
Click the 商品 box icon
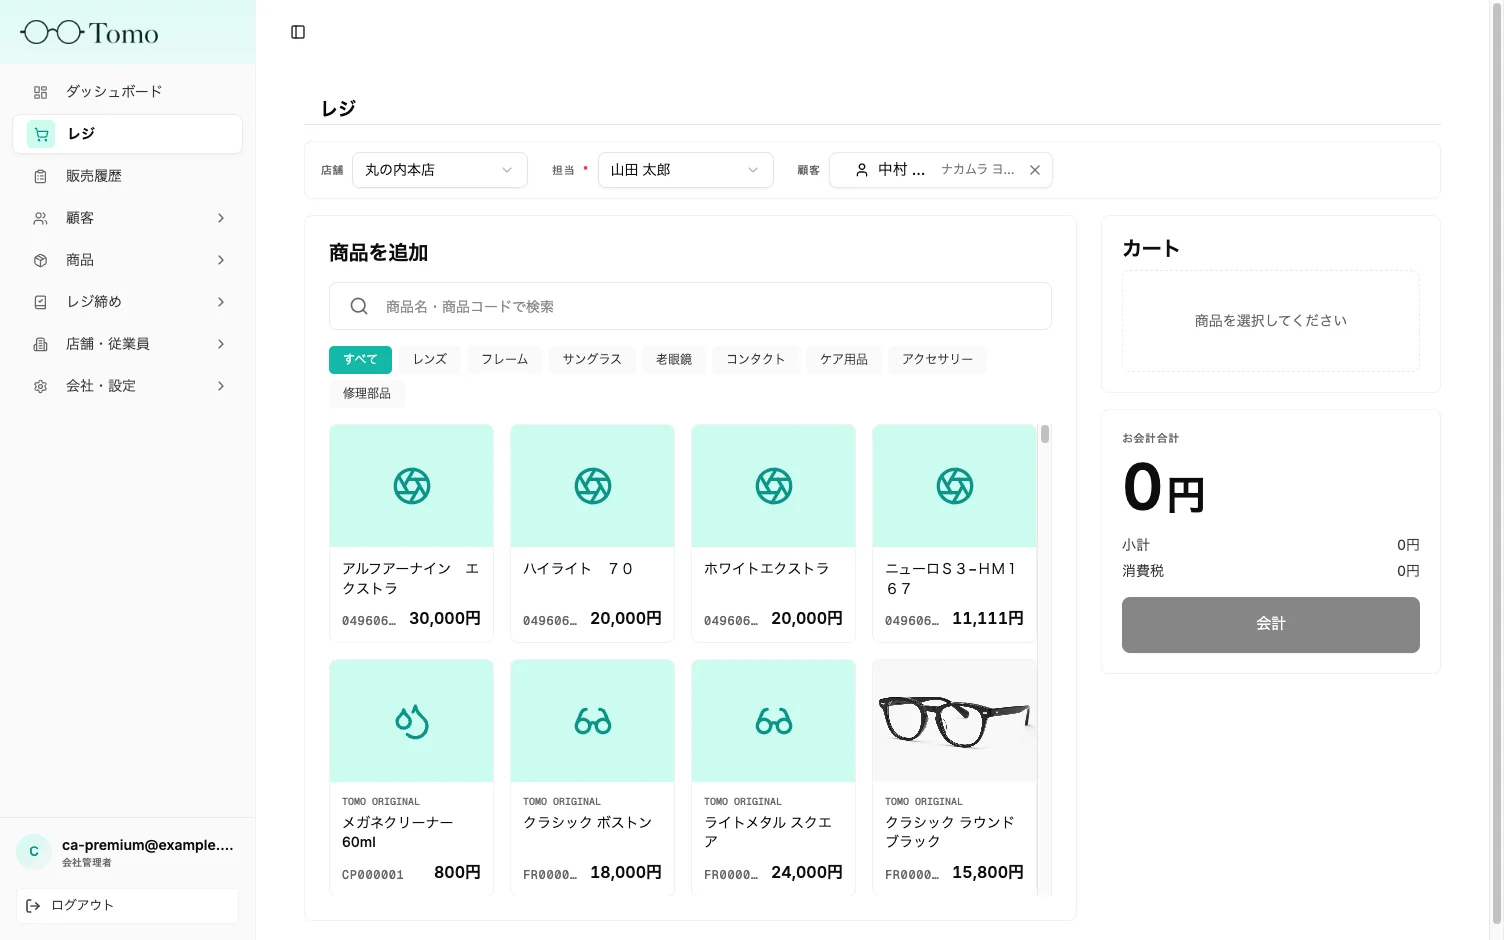pos(41,260)
